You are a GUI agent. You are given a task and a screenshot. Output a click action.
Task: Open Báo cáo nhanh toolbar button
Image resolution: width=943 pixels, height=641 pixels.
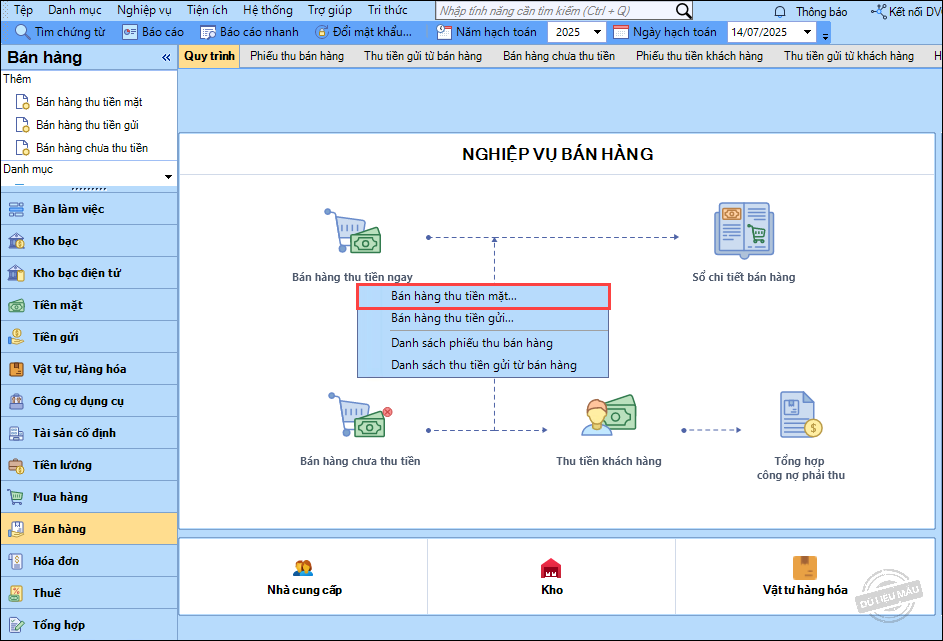pyautogui.click(x=249, y=32)
